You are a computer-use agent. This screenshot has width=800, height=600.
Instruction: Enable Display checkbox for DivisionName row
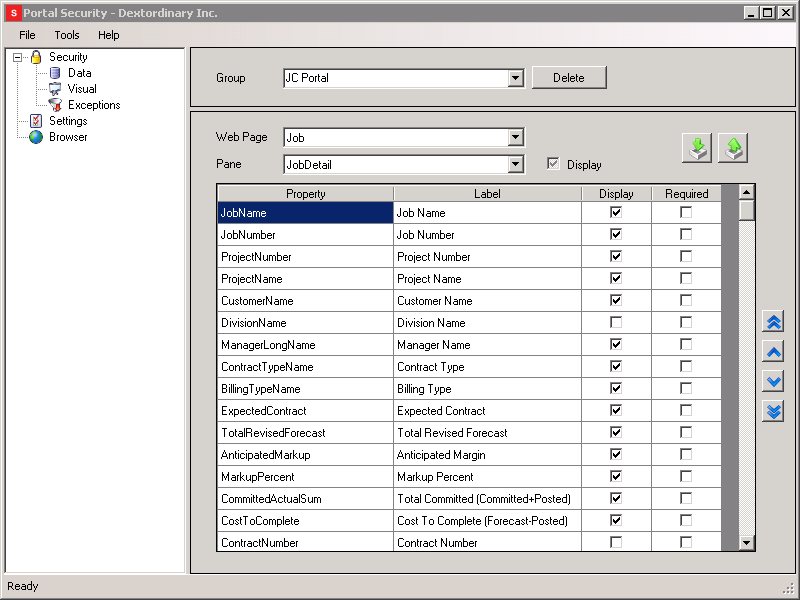[x=616, y=323]
